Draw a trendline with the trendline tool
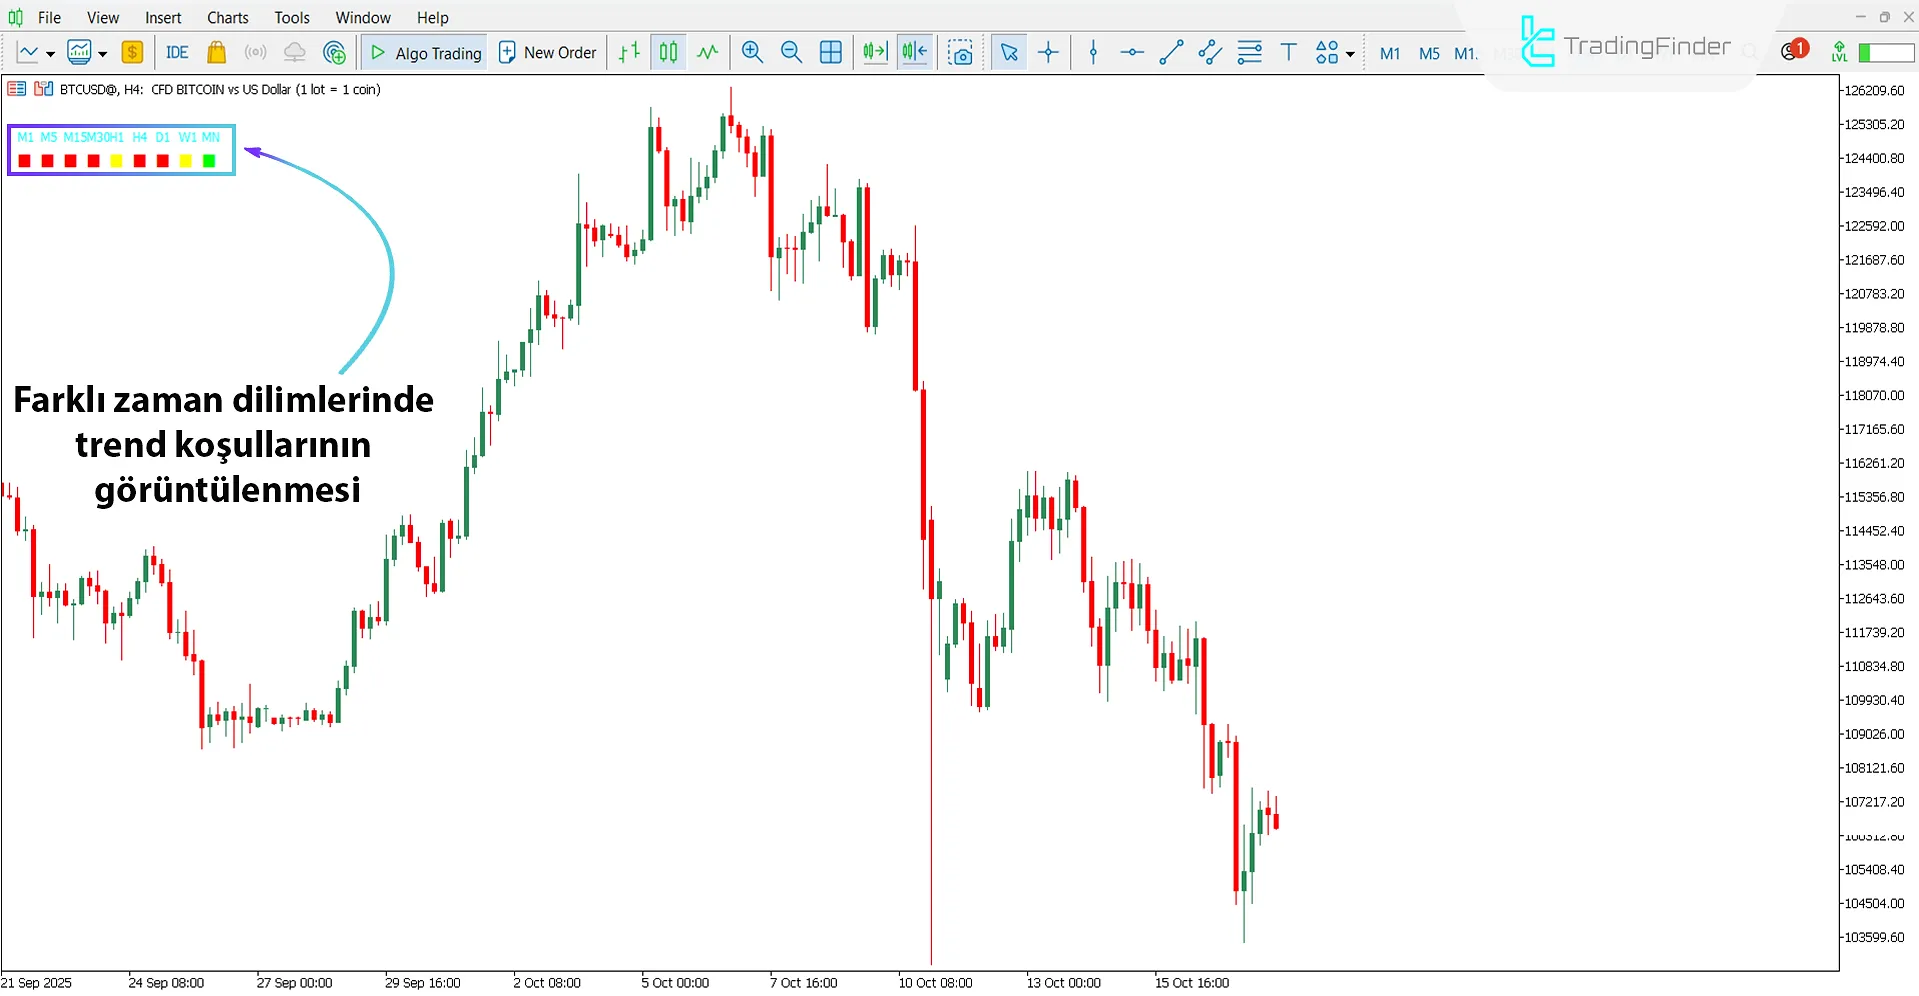 (1171, 53)
